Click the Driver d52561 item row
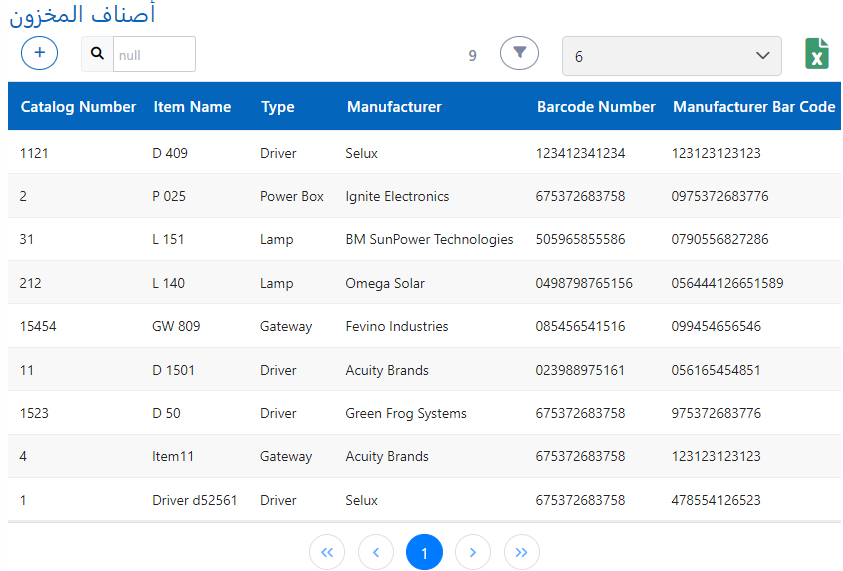The width and height of the screenshot is (843, 571). coord(194,500)
